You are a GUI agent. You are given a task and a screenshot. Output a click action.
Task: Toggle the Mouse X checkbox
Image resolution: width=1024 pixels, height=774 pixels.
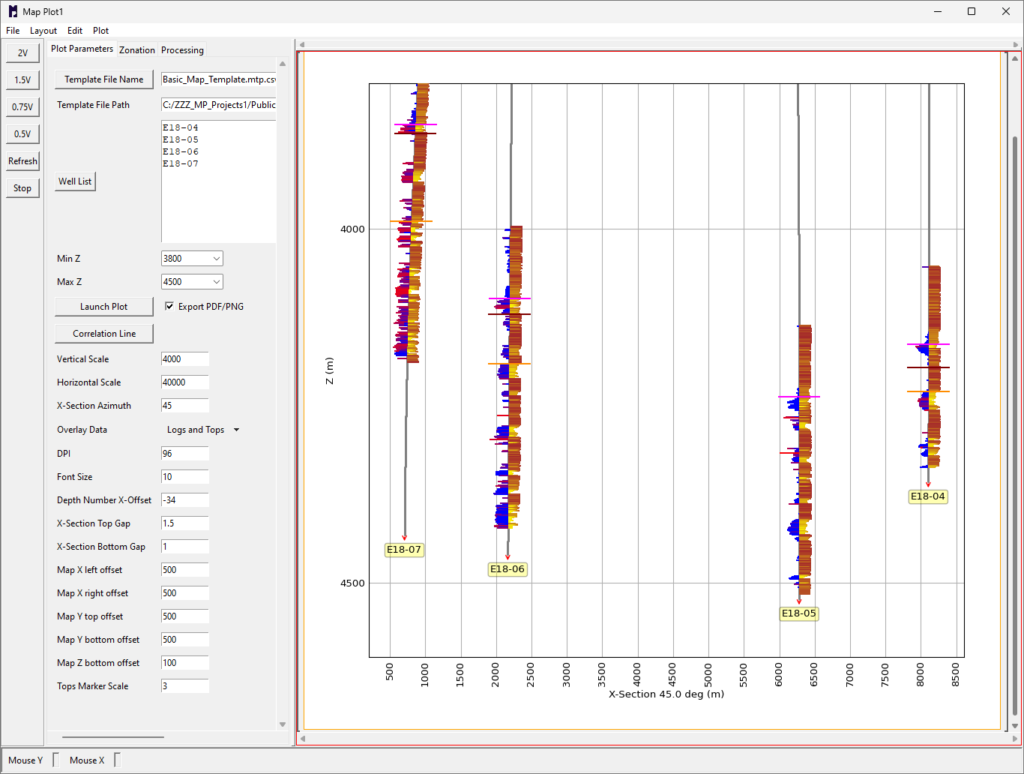click(117, 760)
